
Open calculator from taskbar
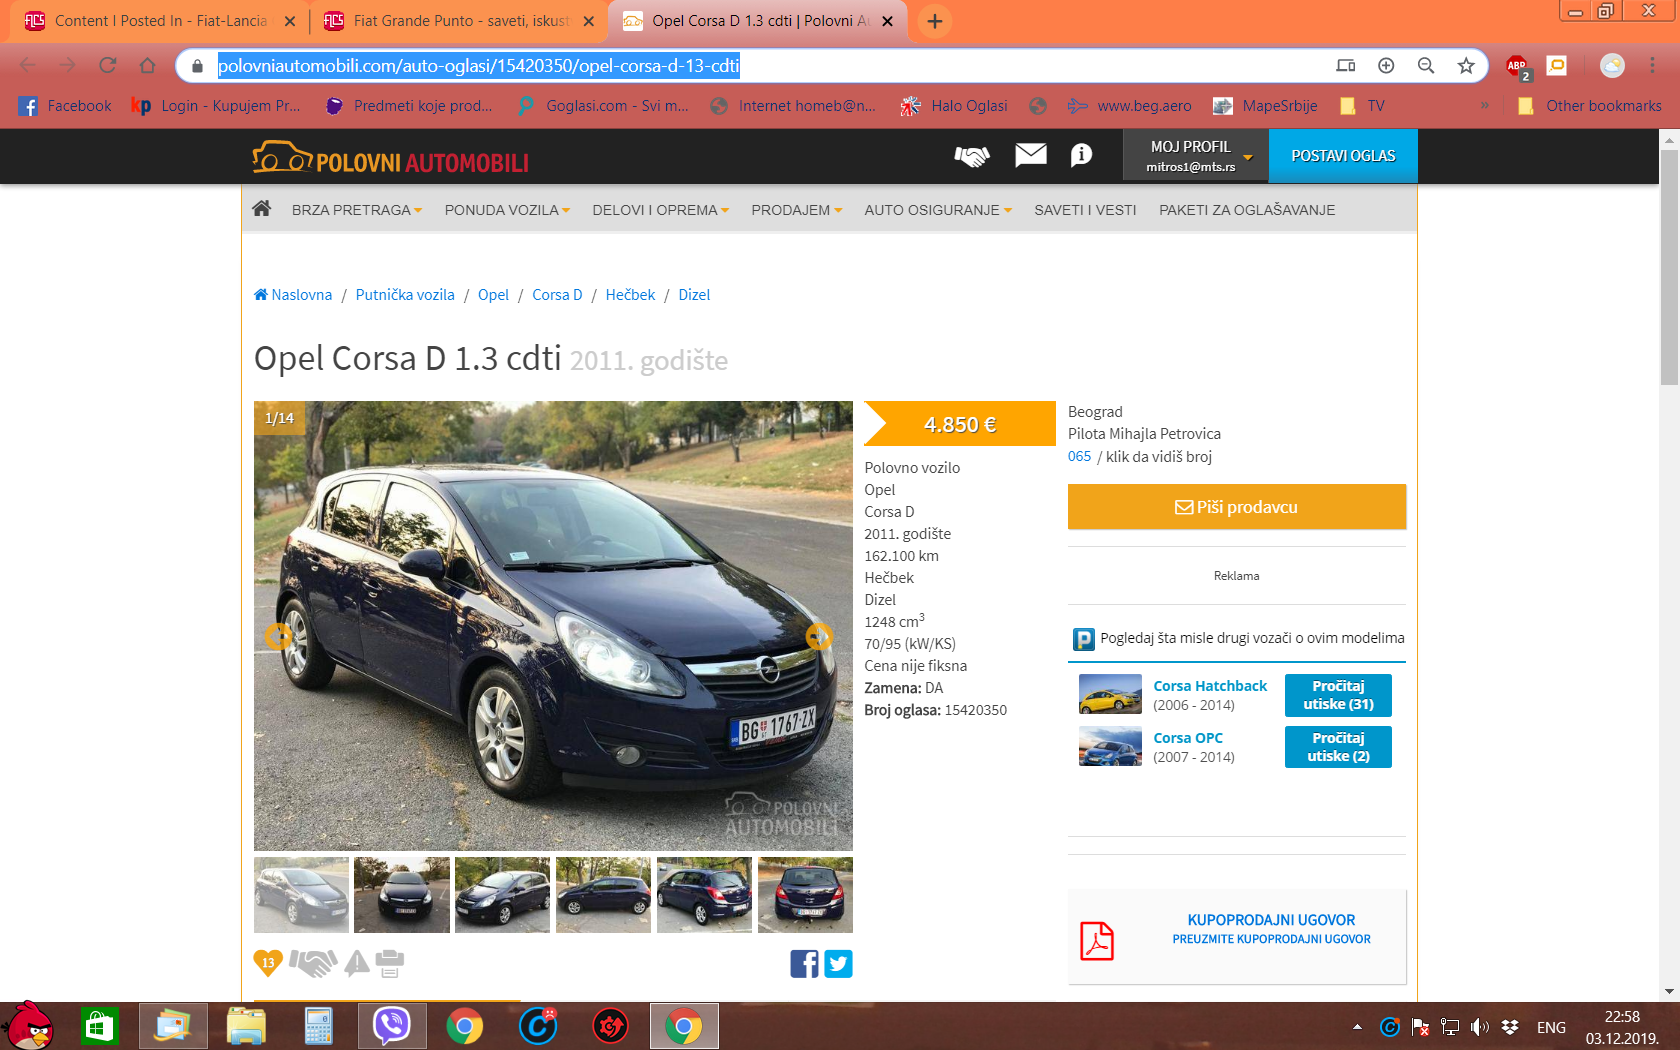point(318,1026)
